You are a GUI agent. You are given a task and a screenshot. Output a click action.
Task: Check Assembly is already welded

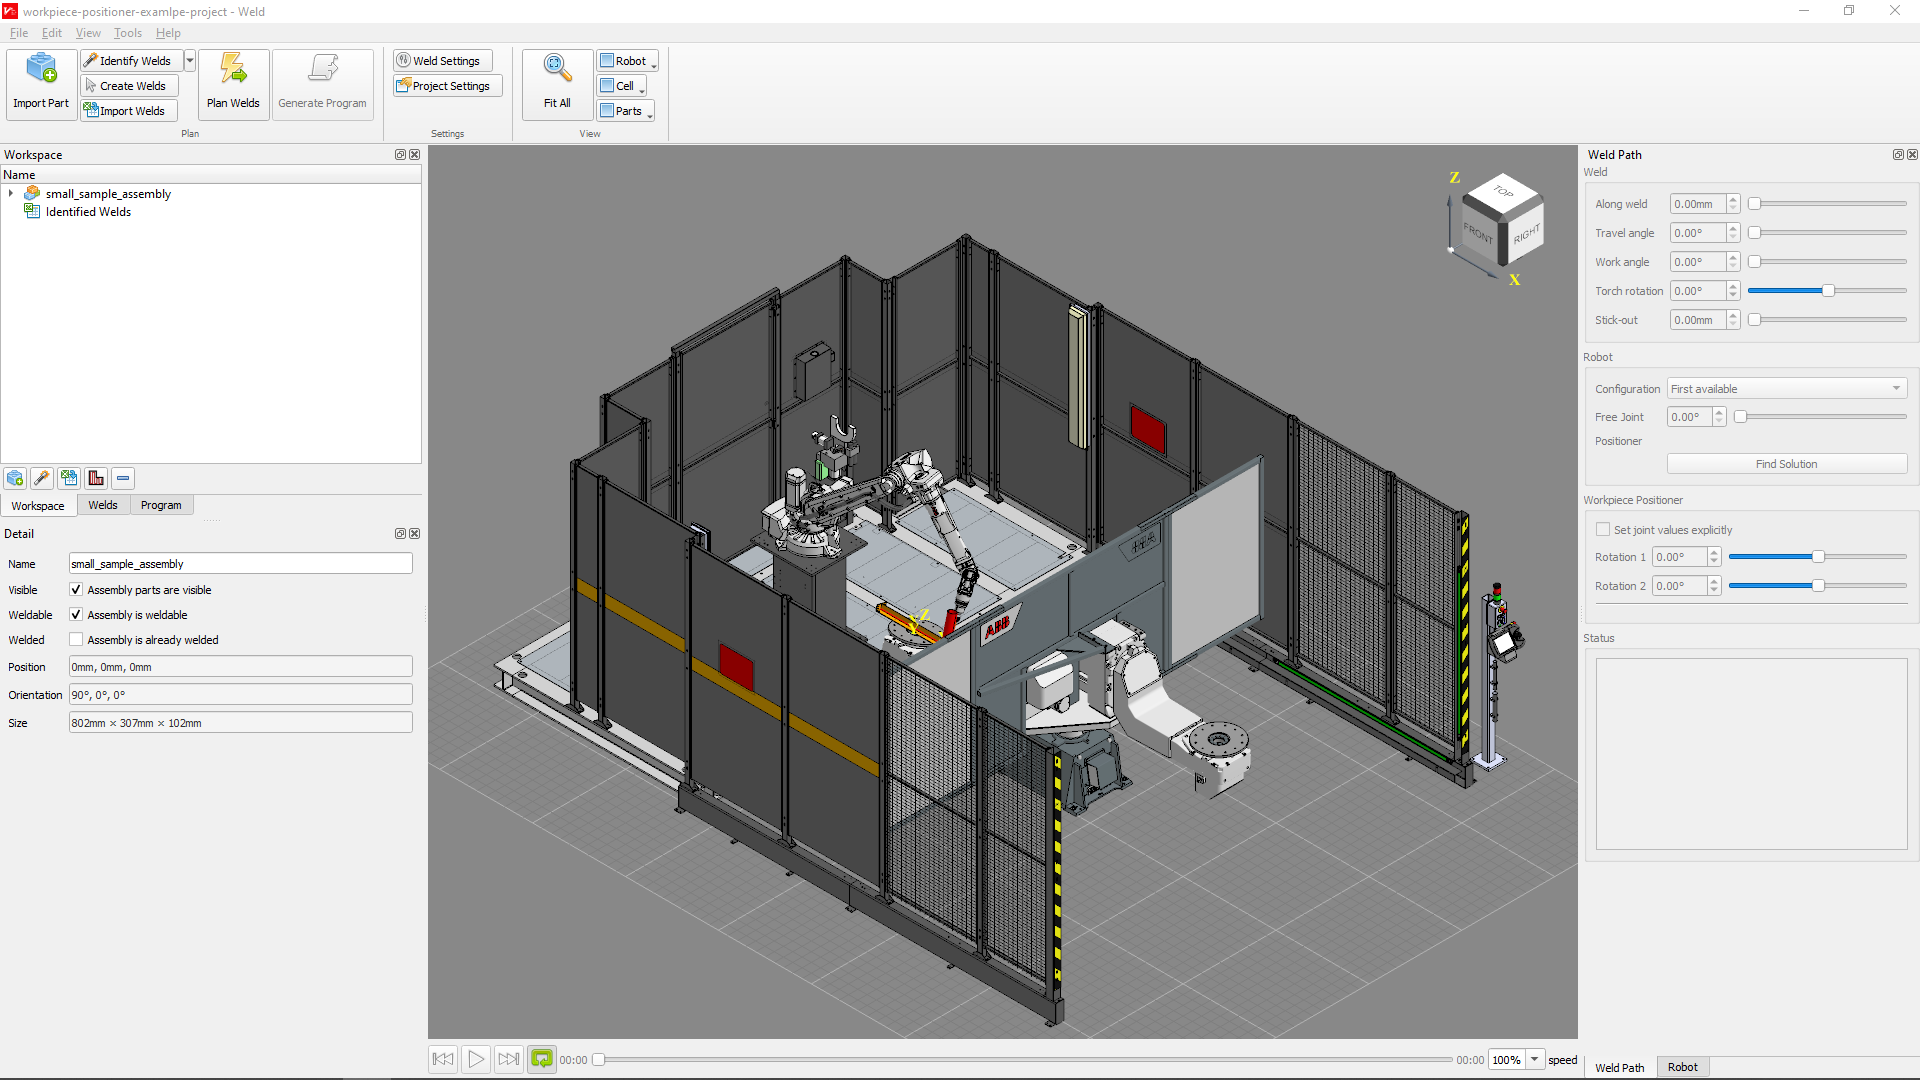point(75,640)
